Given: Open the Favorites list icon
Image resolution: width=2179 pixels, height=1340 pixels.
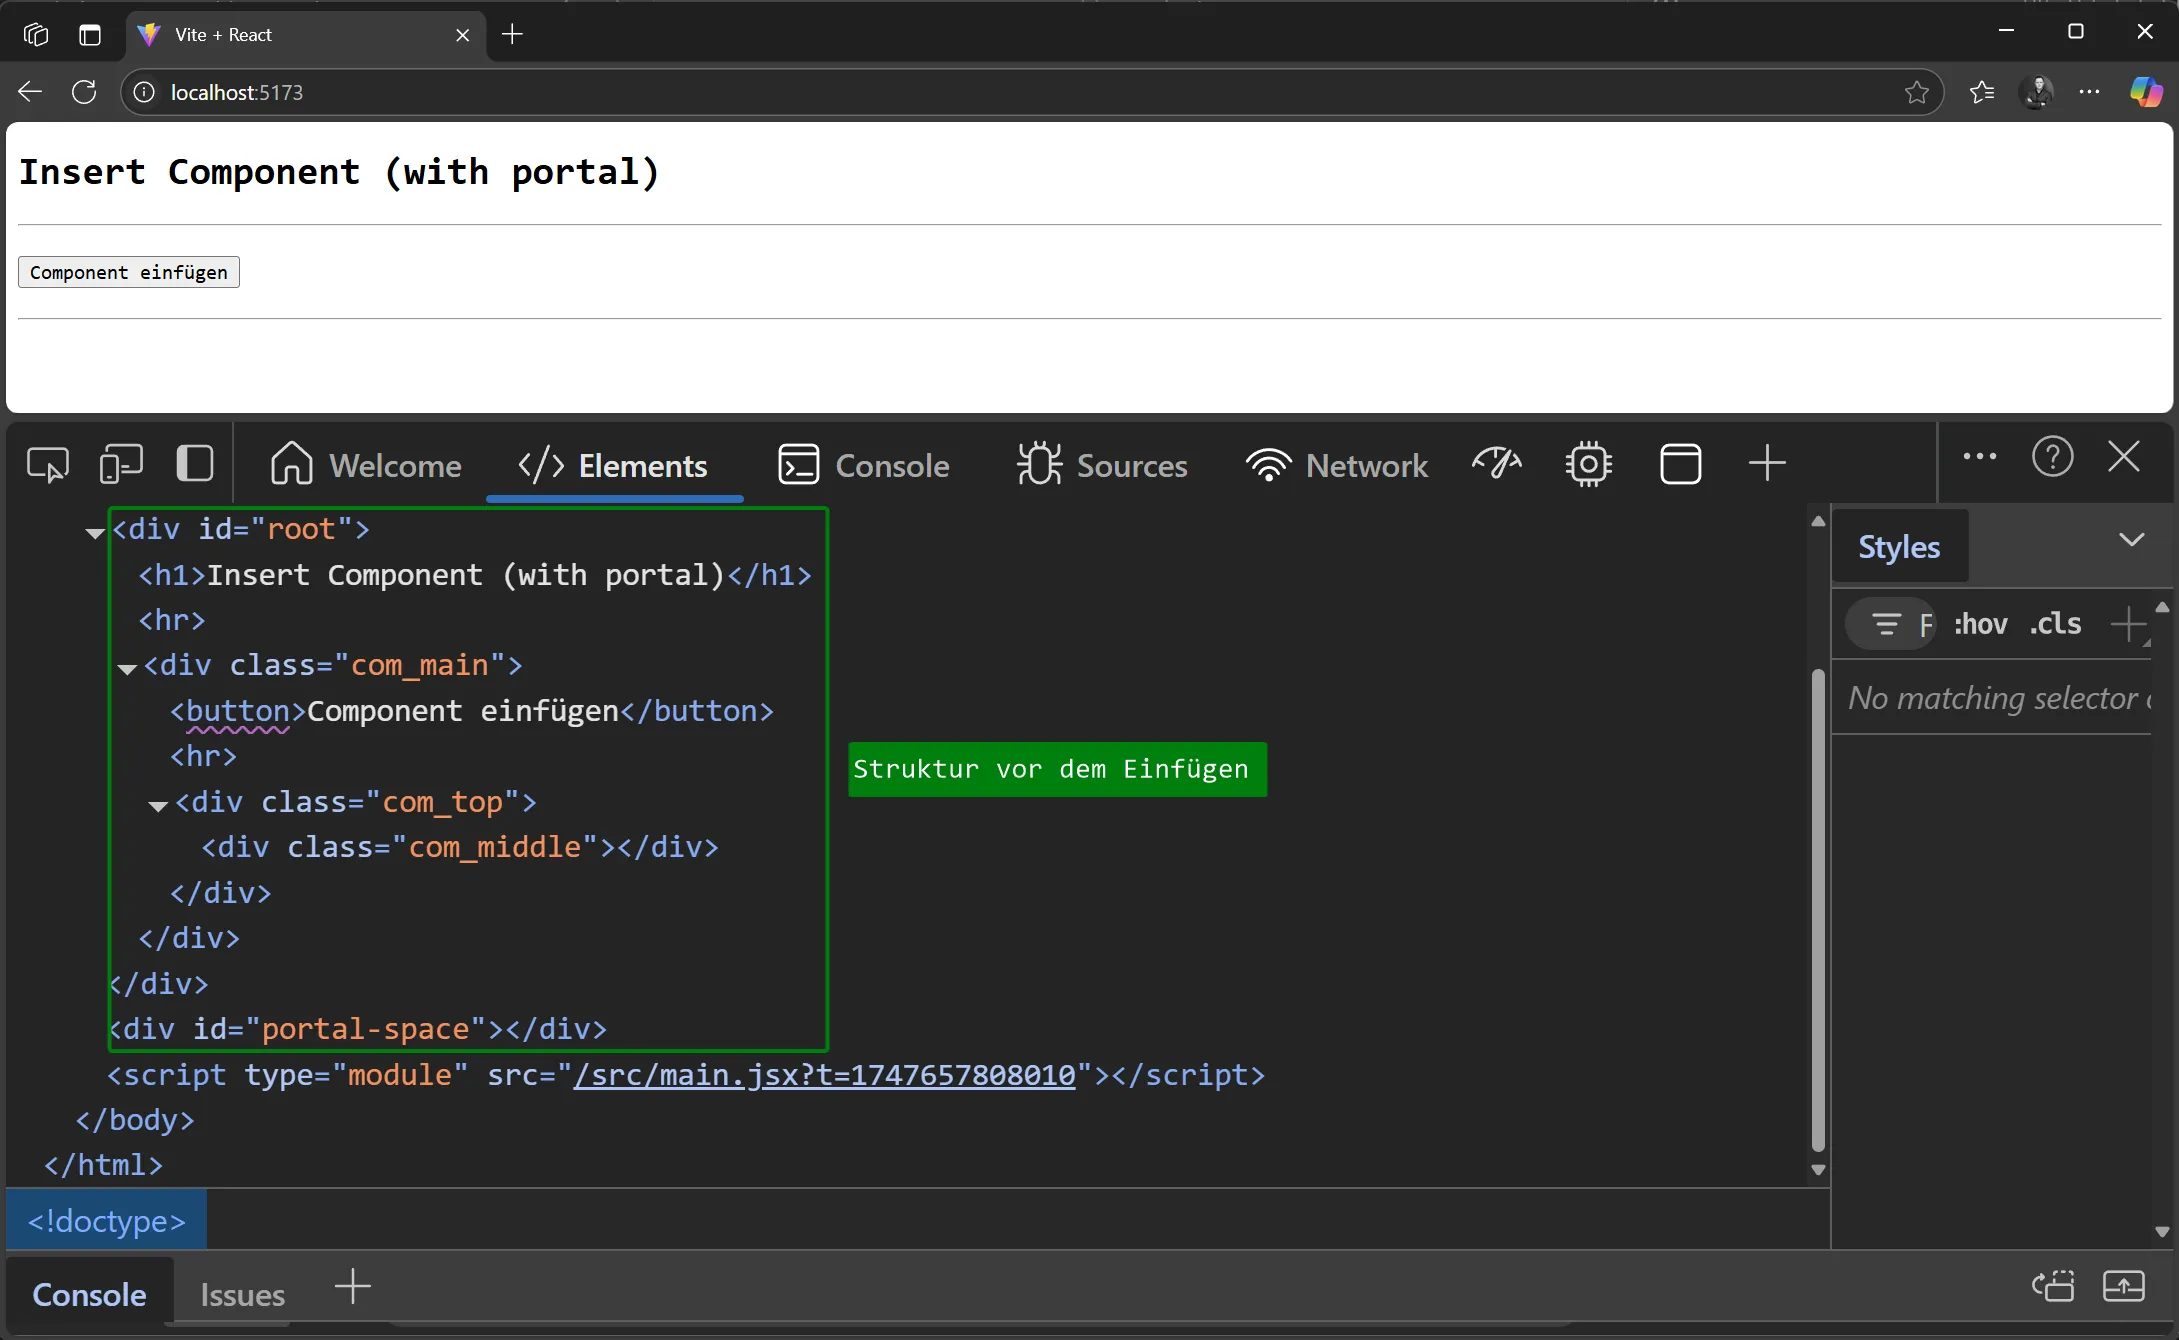Looking at the screenshot, I should pos(1981,92).
